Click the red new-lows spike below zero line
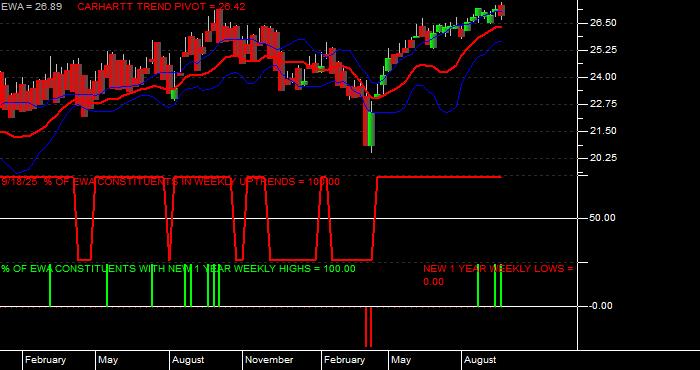 click(368, 327)
